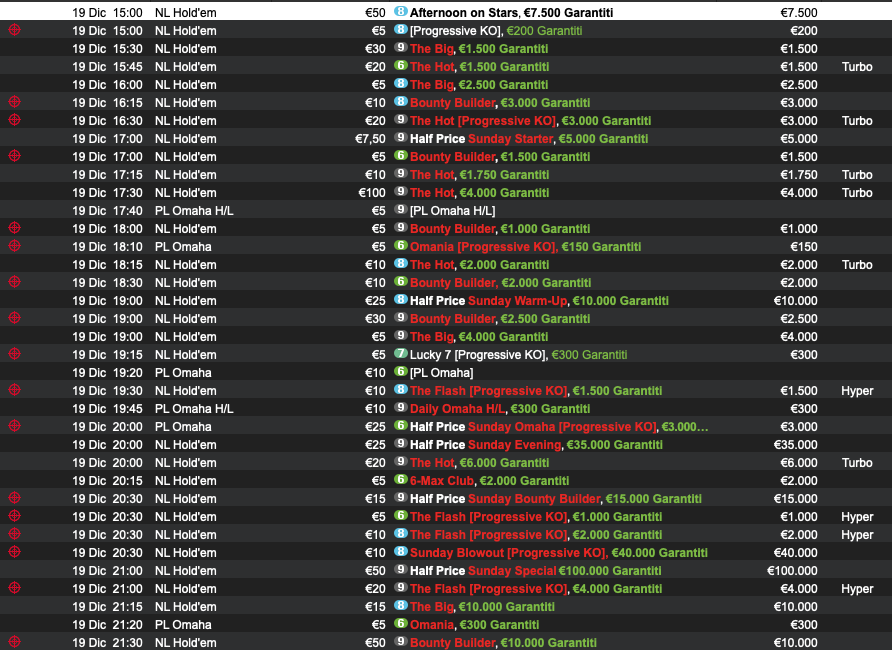Click the target icon on 19:00 €30 Bounty Builder
Screen dimensions: 892x650
point(15,318)
